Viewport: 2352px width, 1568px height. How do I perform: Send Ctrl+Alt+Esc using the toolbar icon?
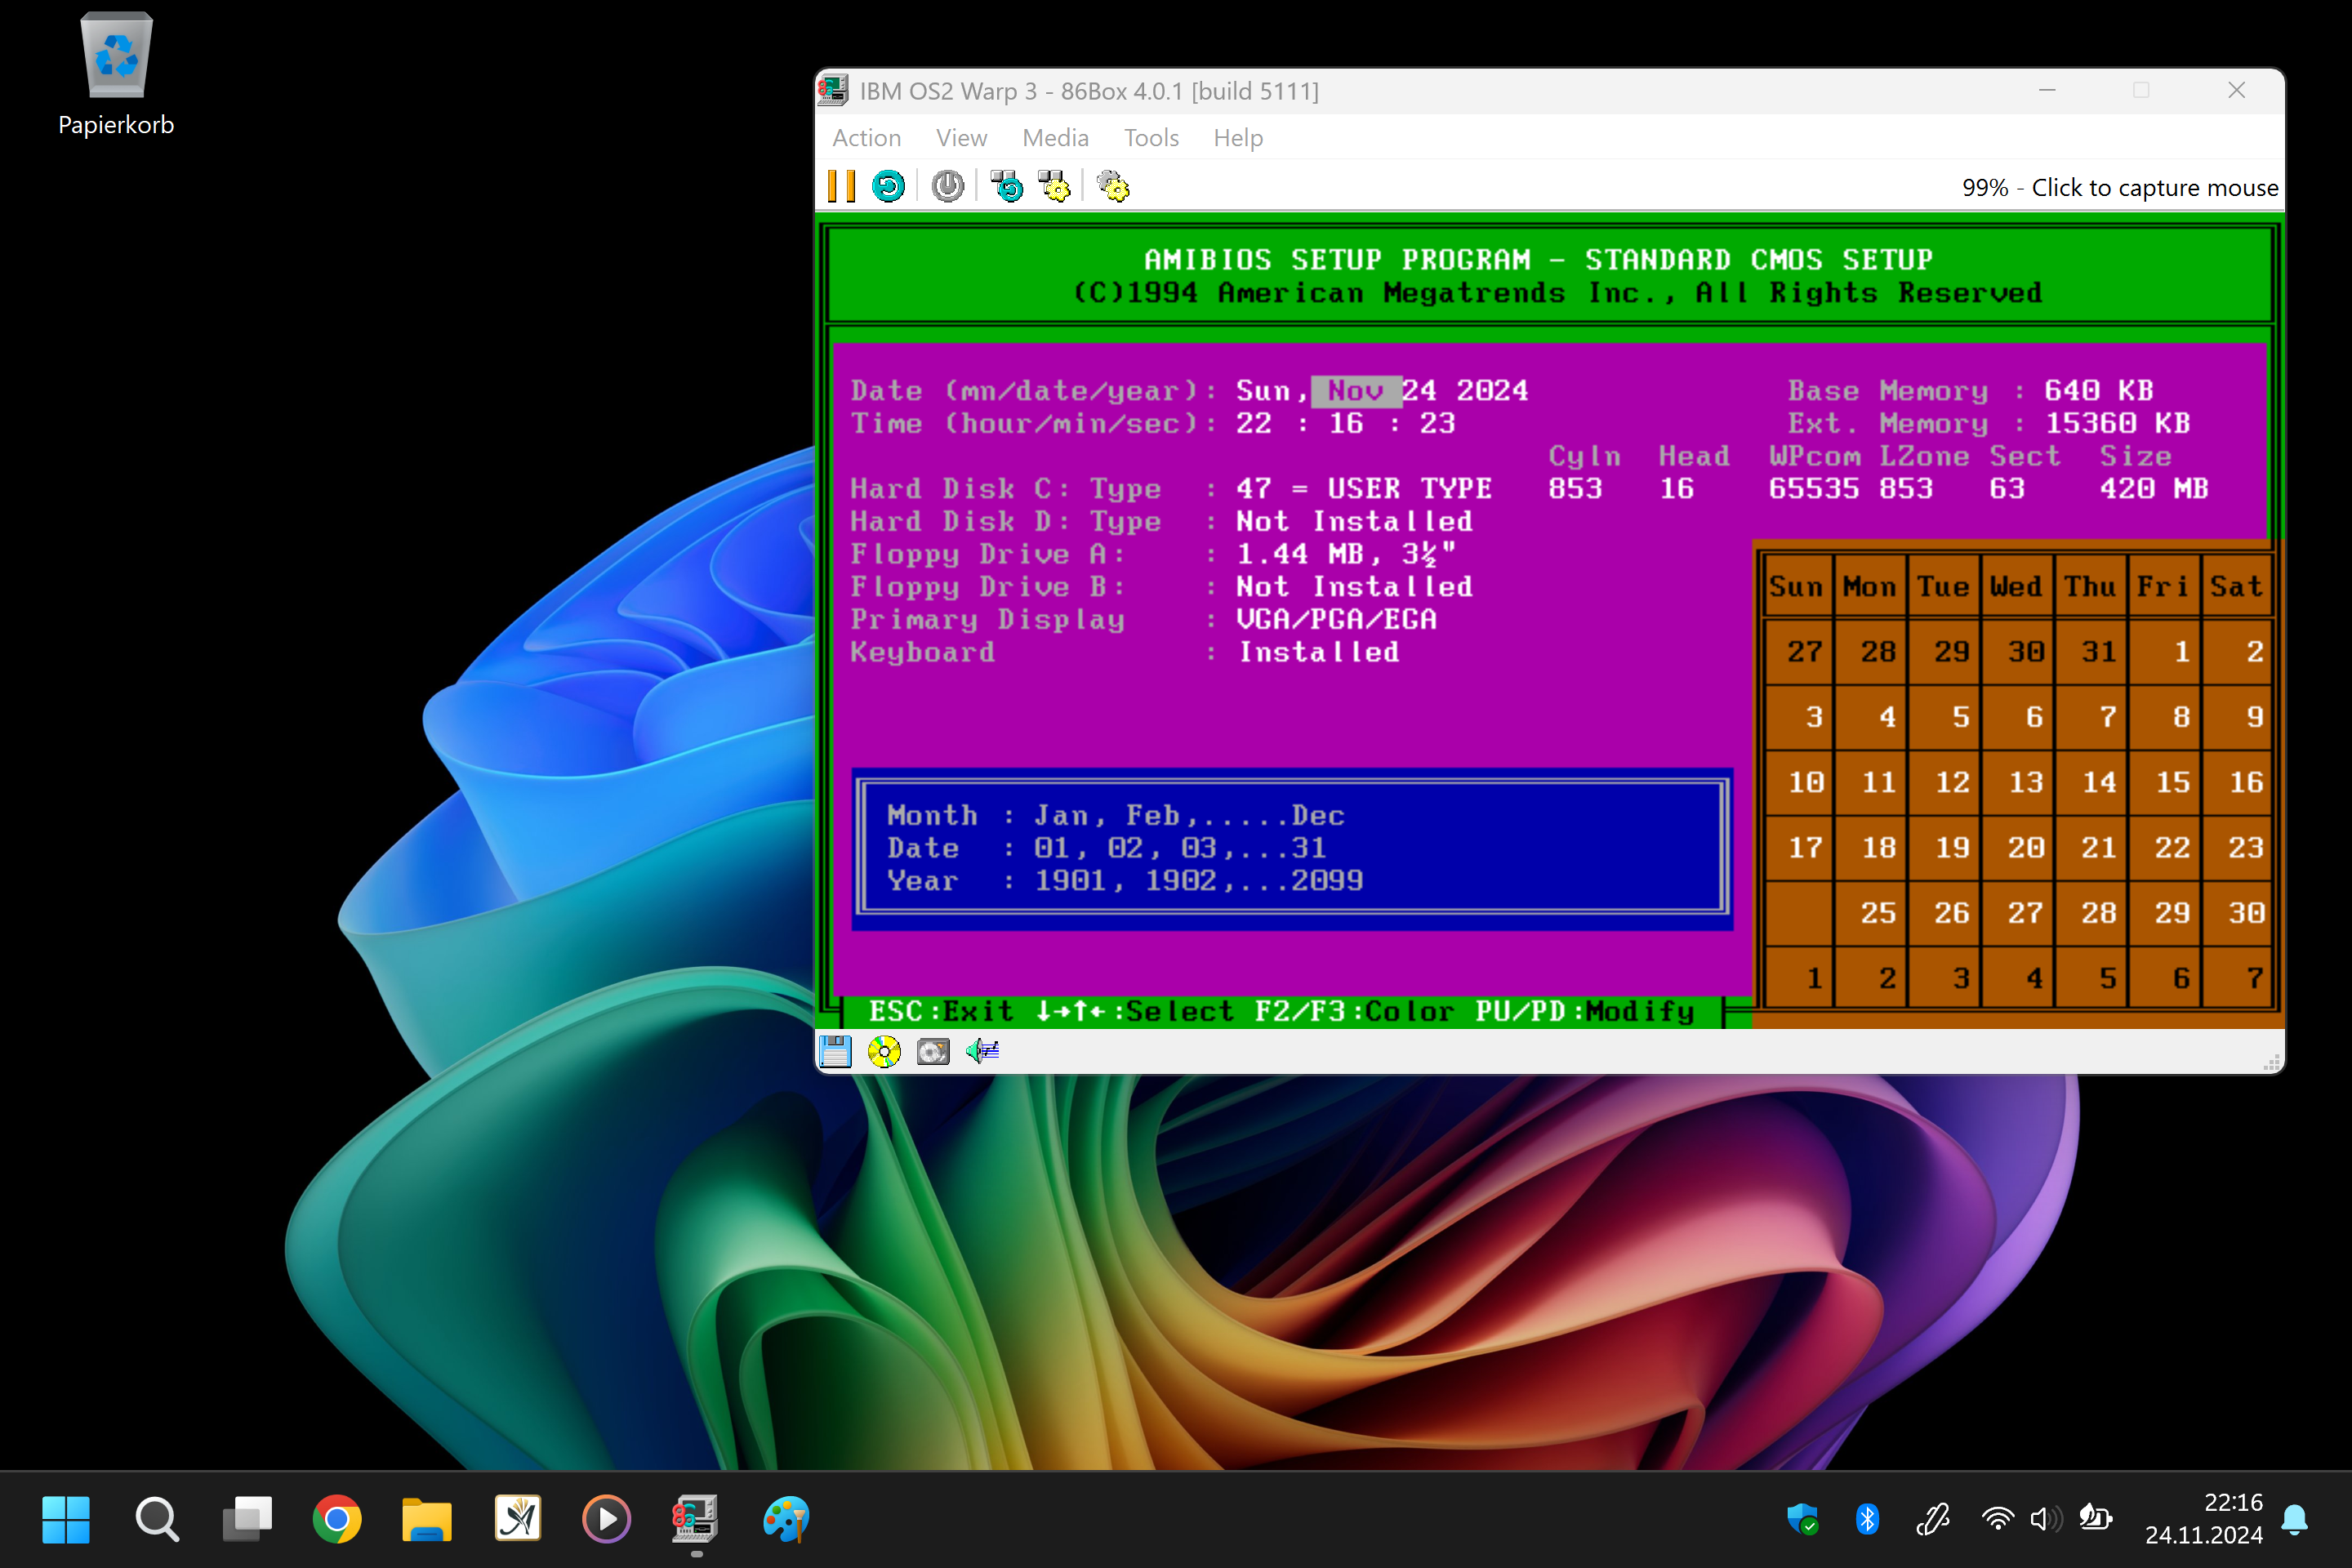(1054, 187)
